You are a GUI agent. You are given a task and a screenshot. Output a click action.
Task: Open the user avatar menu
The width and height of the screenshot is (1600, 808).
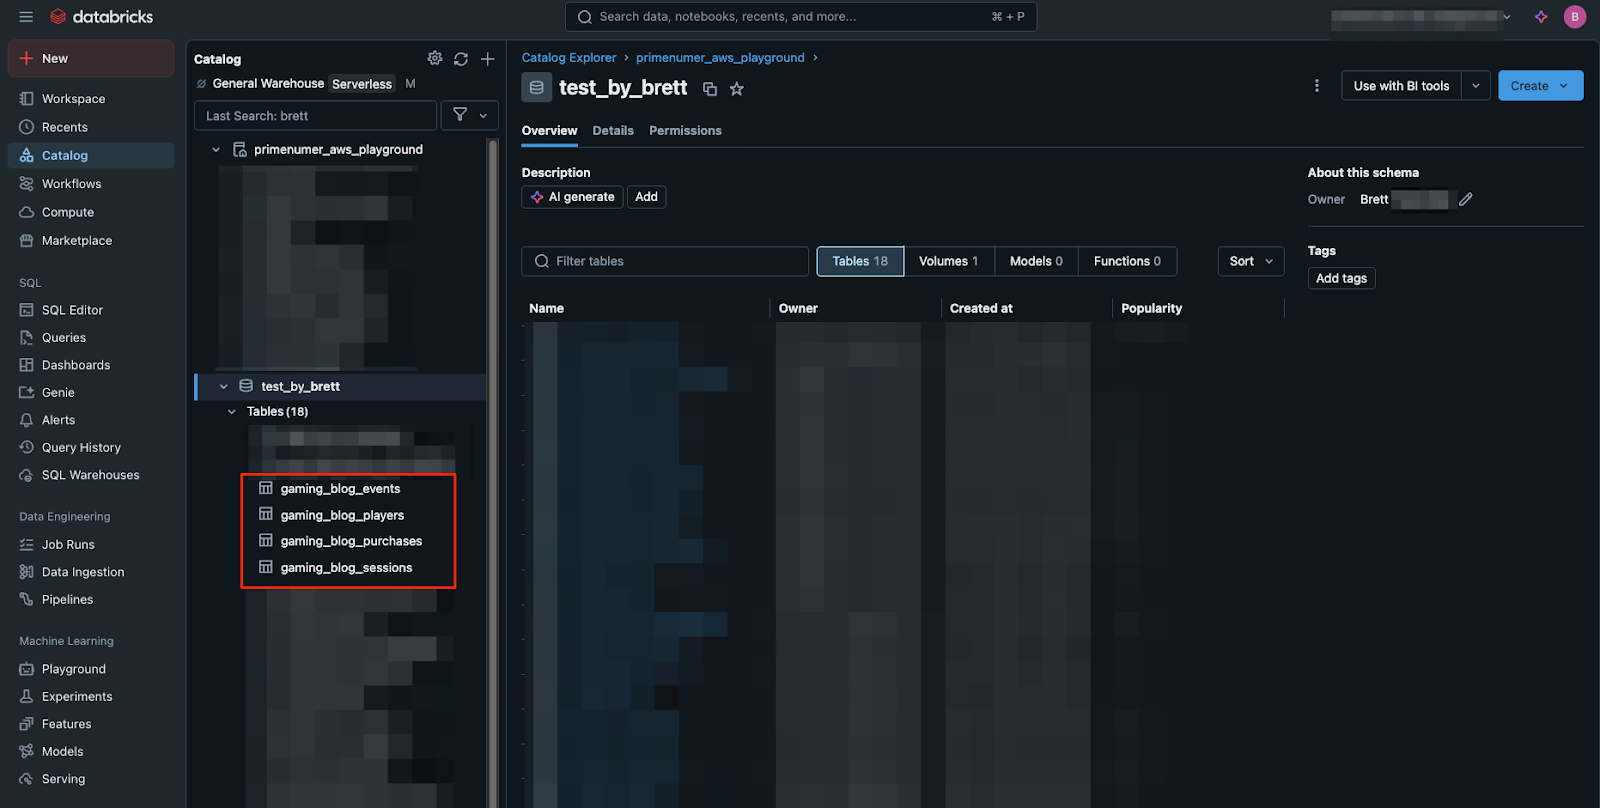[1575, 17]
